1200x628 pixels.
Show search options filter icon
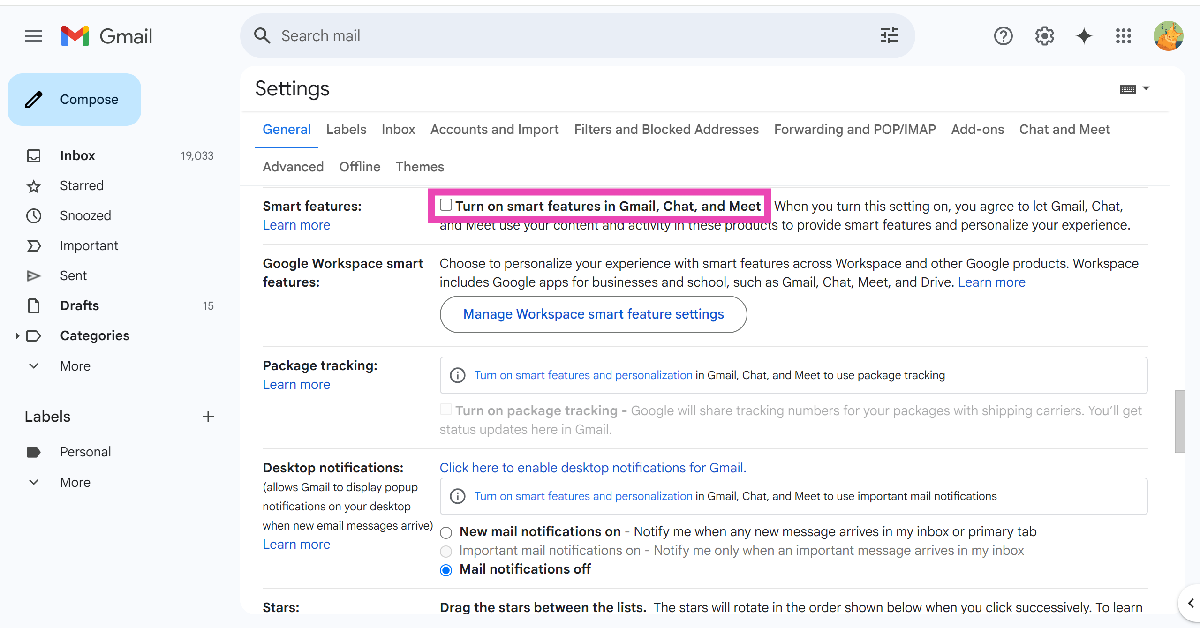[x=889, y=36]
